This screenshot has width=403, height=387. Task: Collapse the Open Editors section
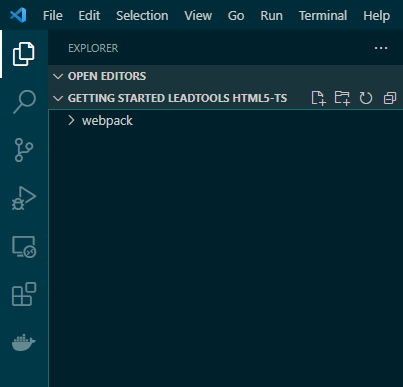[58, 76]
